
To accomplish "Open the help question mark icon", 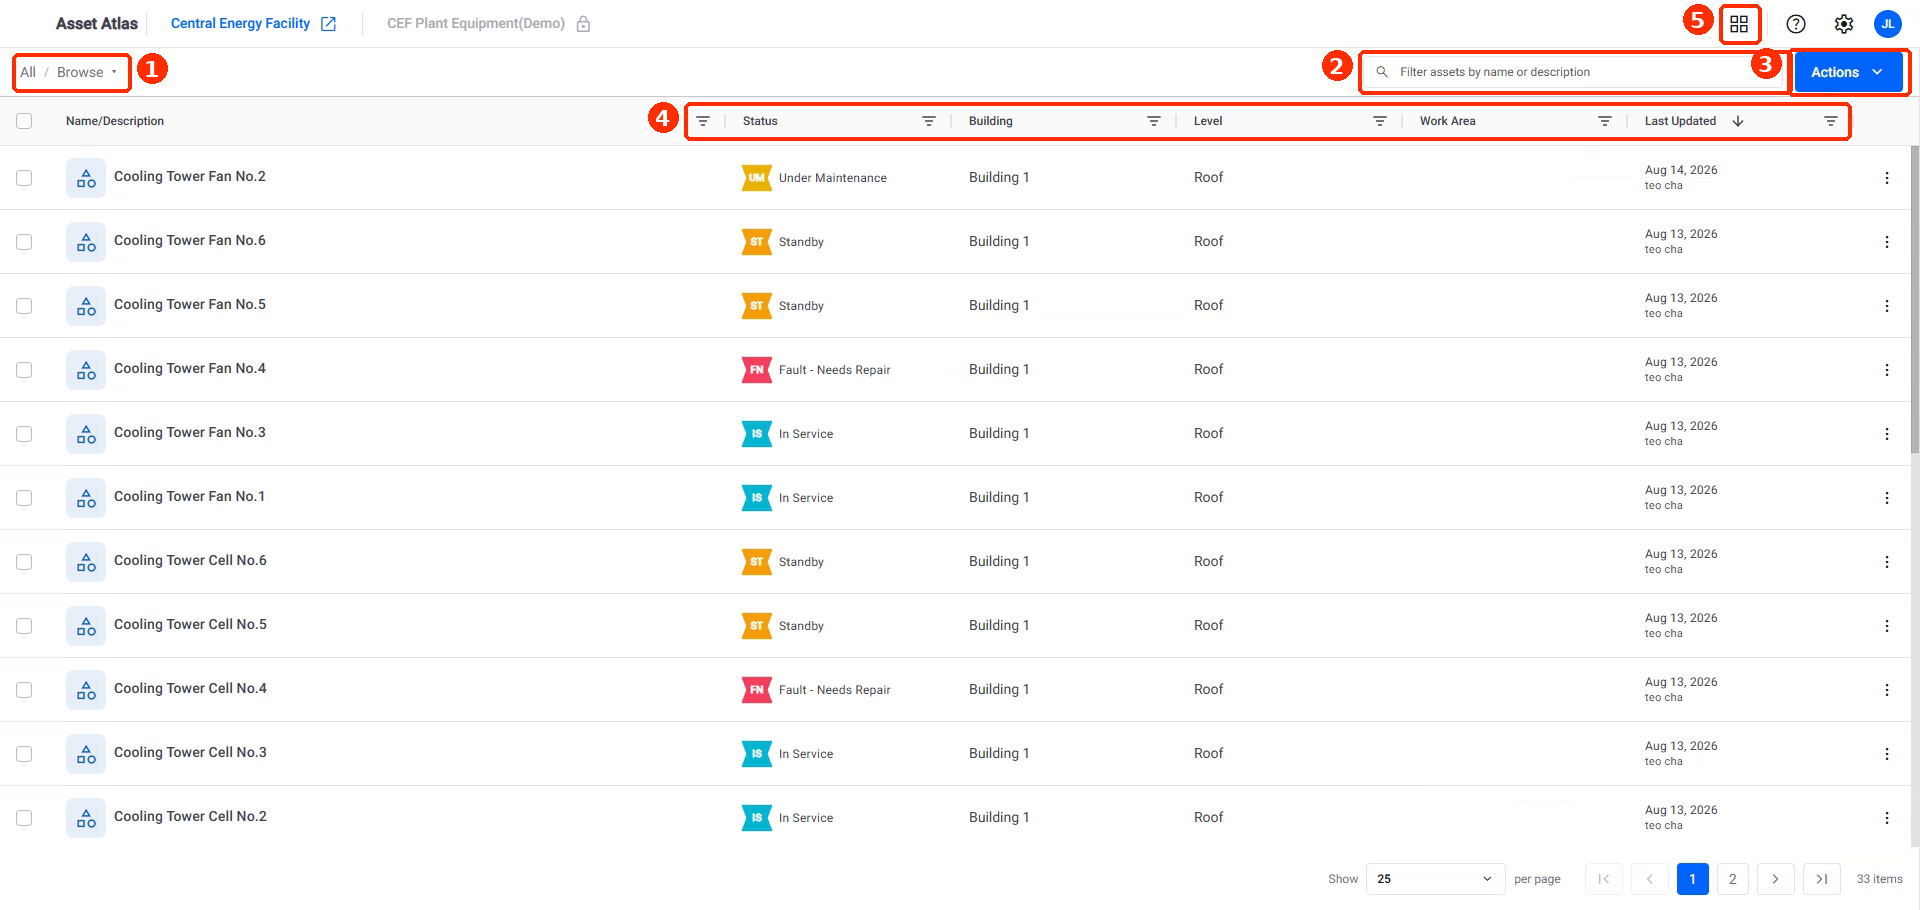I will click(x=1796, y=24).
